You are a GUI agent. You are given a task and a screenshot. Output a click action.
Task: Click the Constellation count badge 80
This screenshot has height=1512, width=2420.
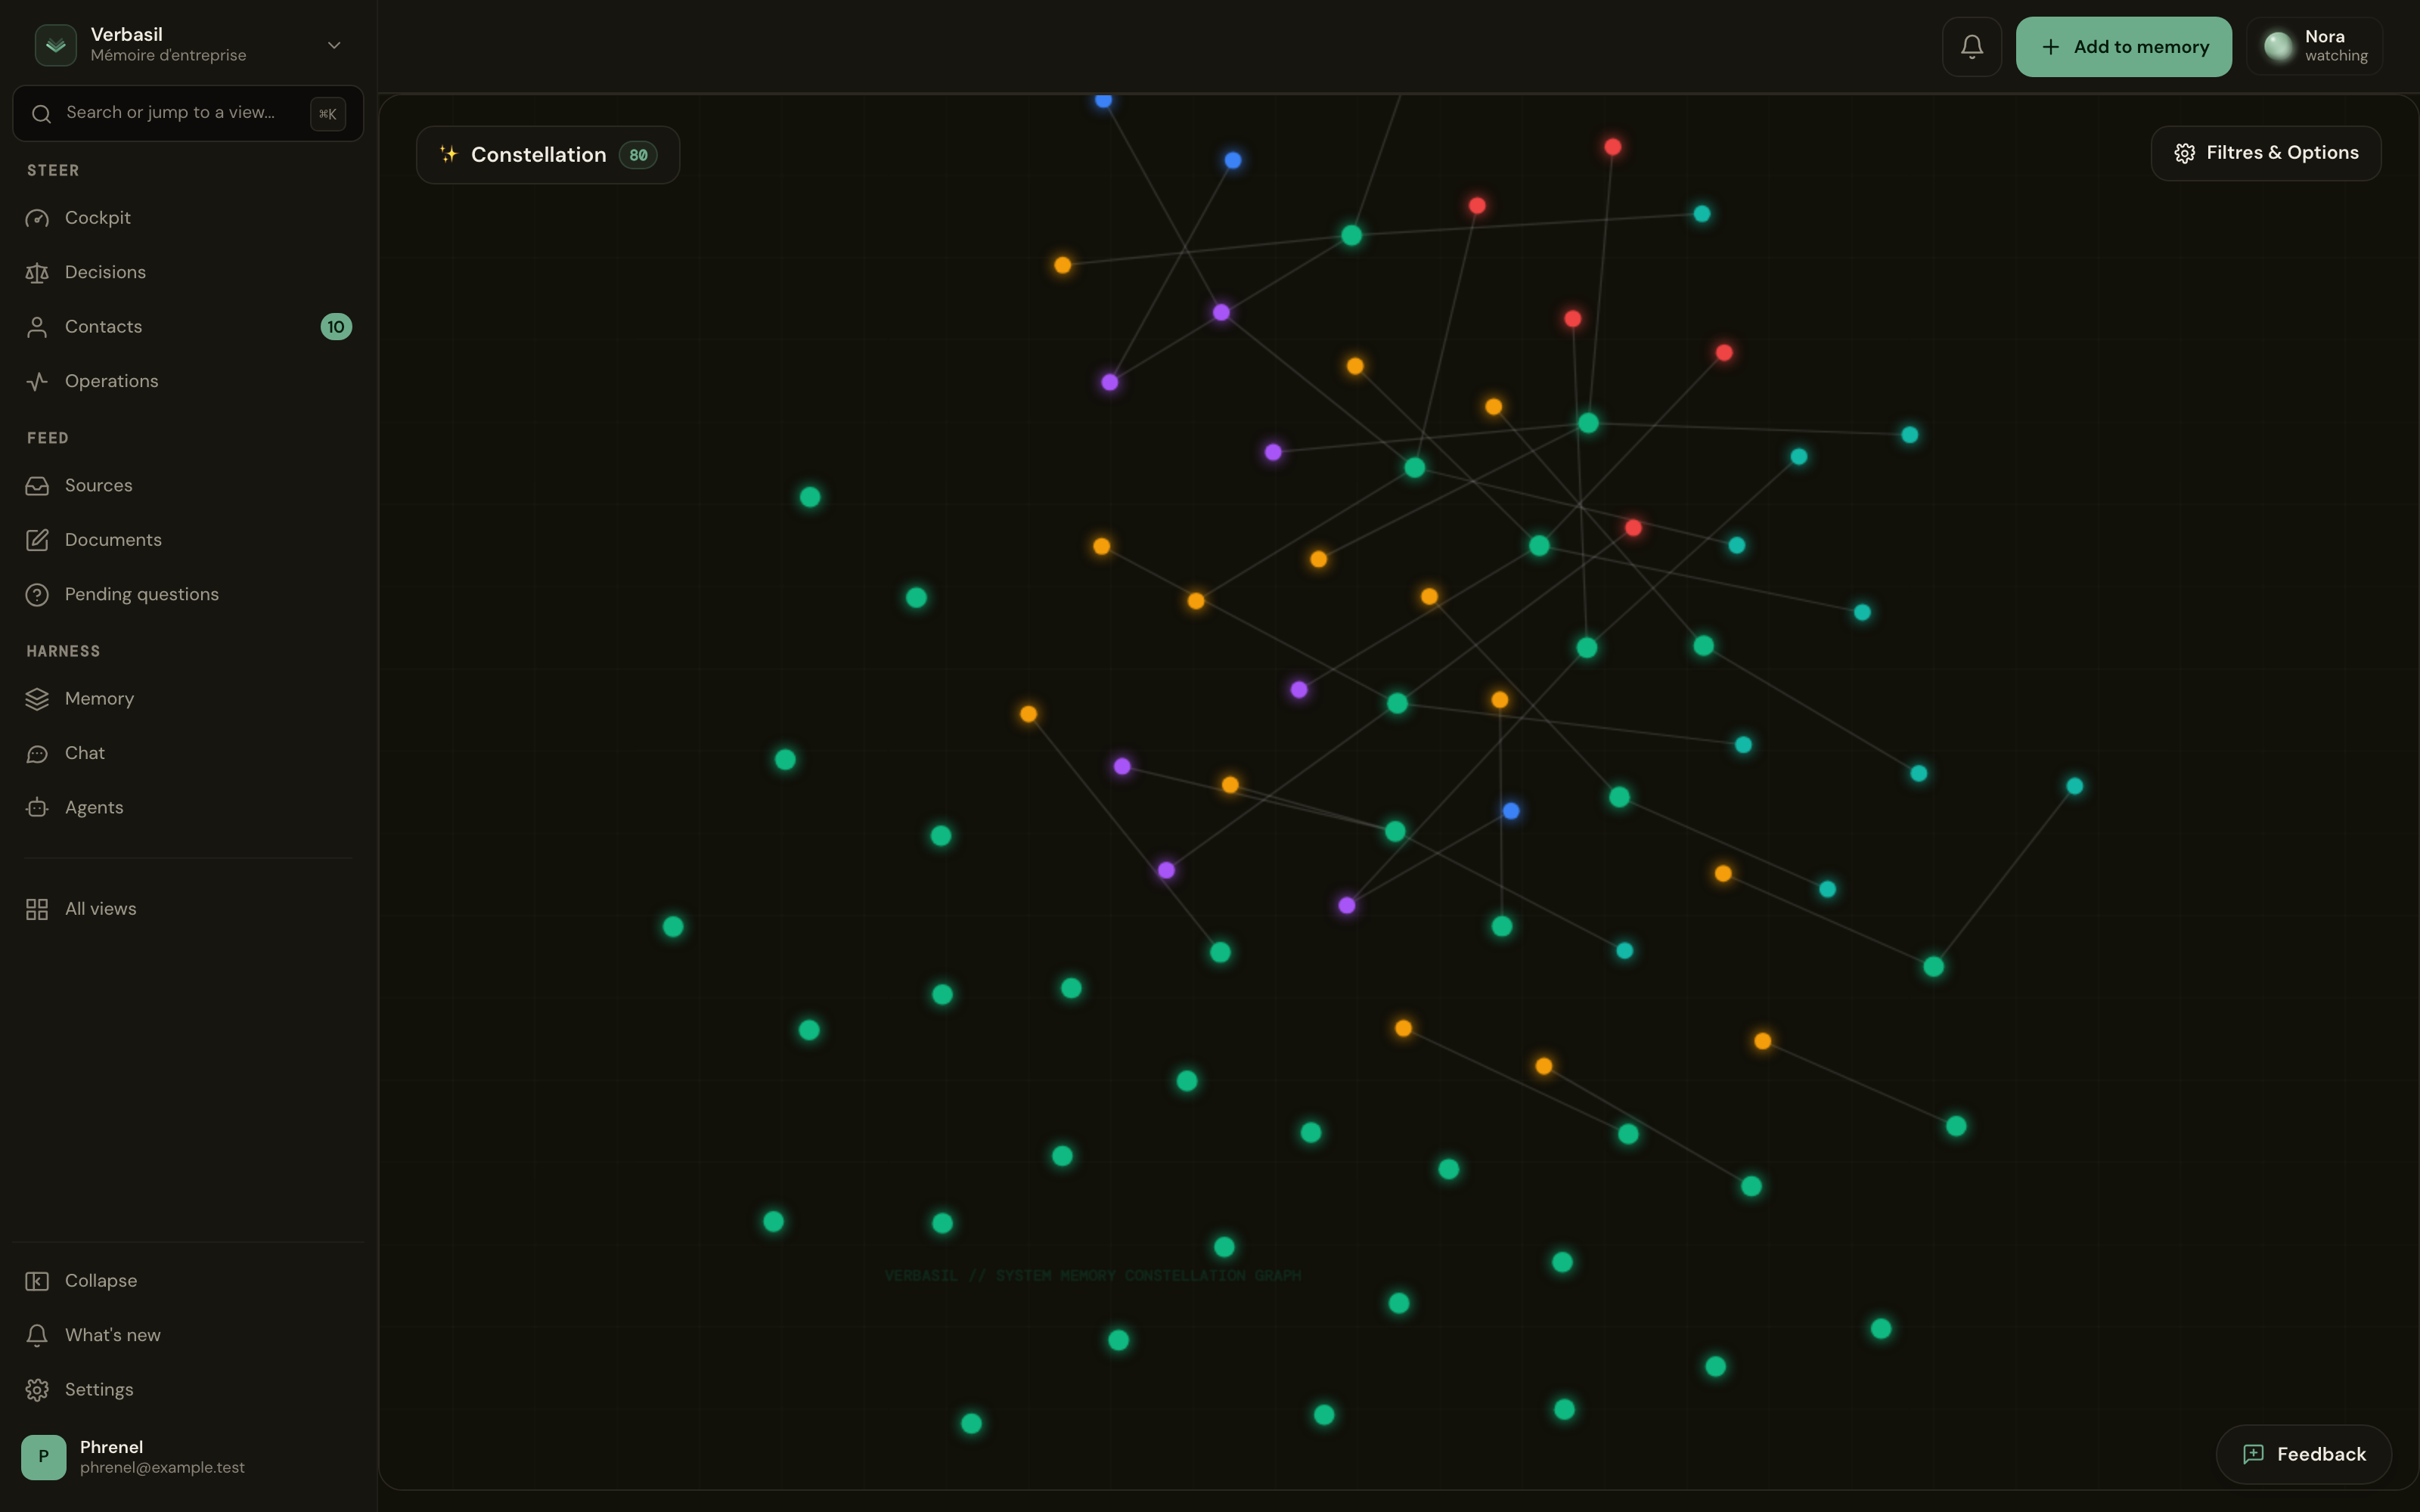638,155
